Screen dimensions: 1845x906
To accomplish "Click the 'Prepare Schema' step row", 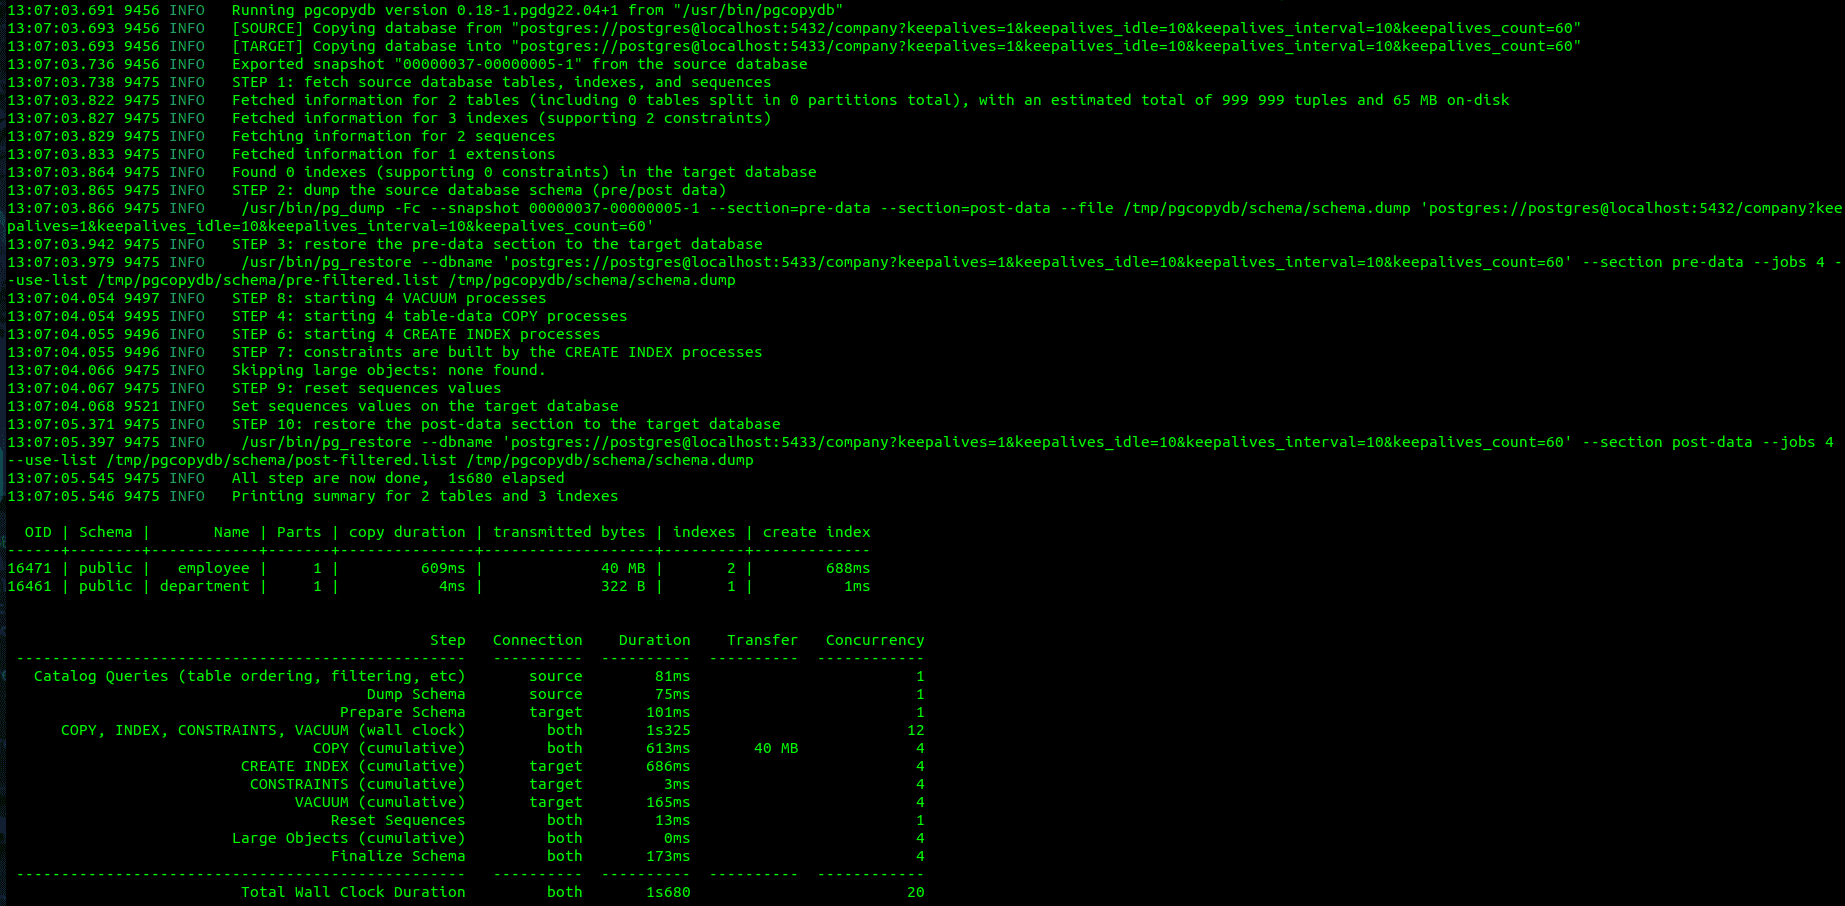I will [x=632, y=712].
